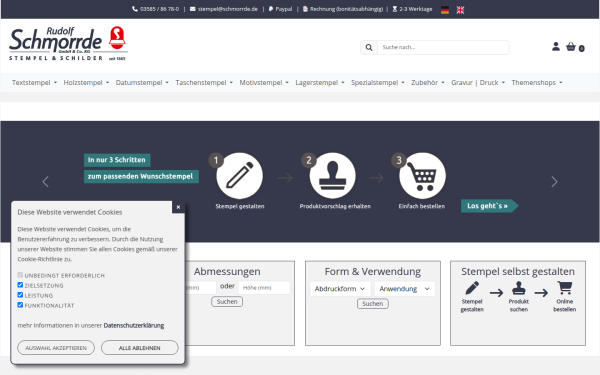600x375 pixels.
Task: Click the email envelope icon
Action: point(192,9)
